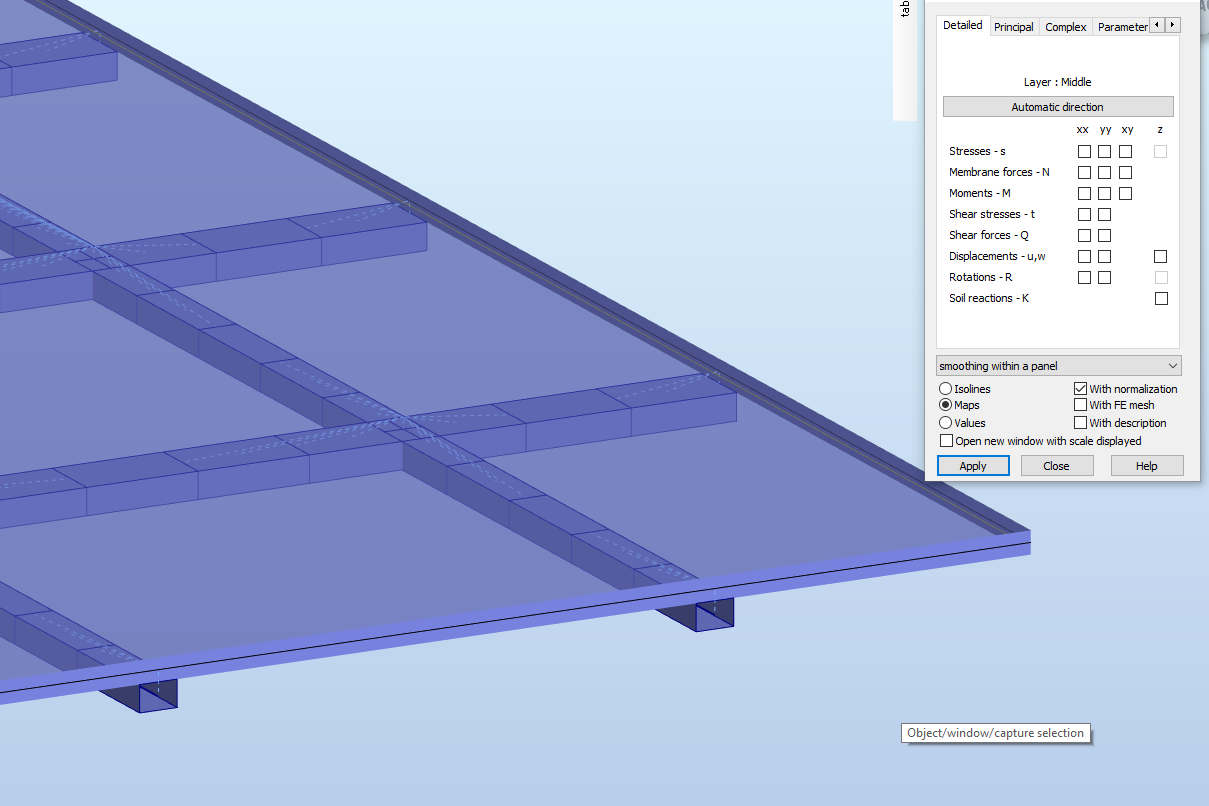Enable the With description option
This screenshot has height=806, width=1209.
click(x=1080, y=422)
